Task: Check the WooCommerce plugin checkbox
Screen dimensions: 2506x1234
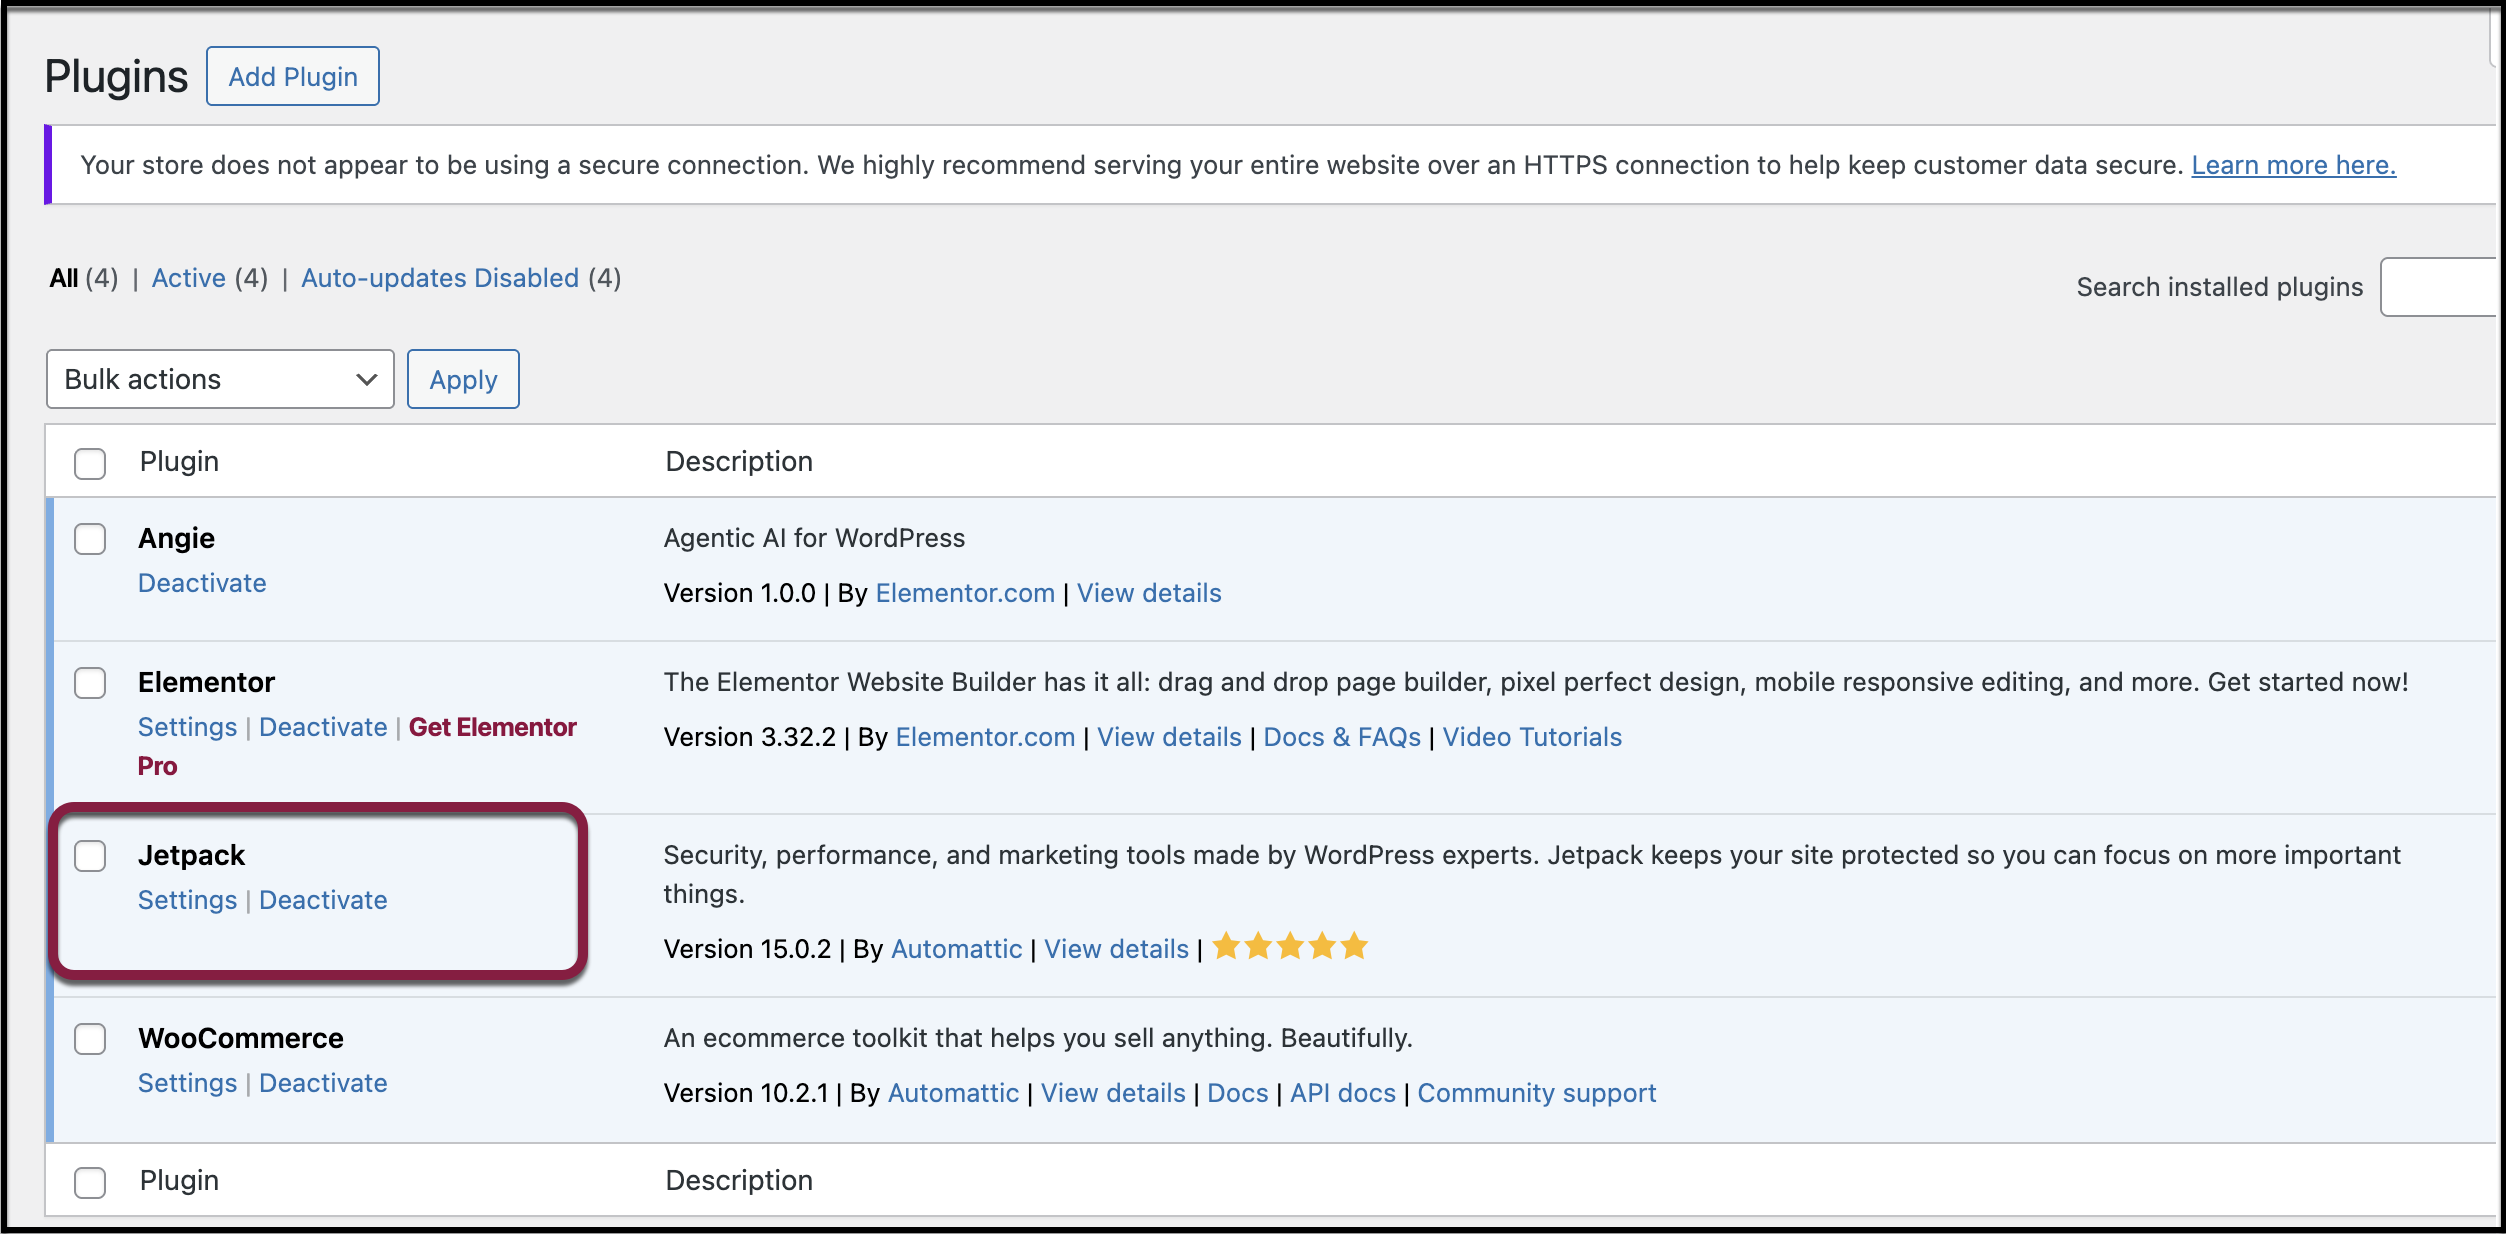Action: [x=90, y=1039]
